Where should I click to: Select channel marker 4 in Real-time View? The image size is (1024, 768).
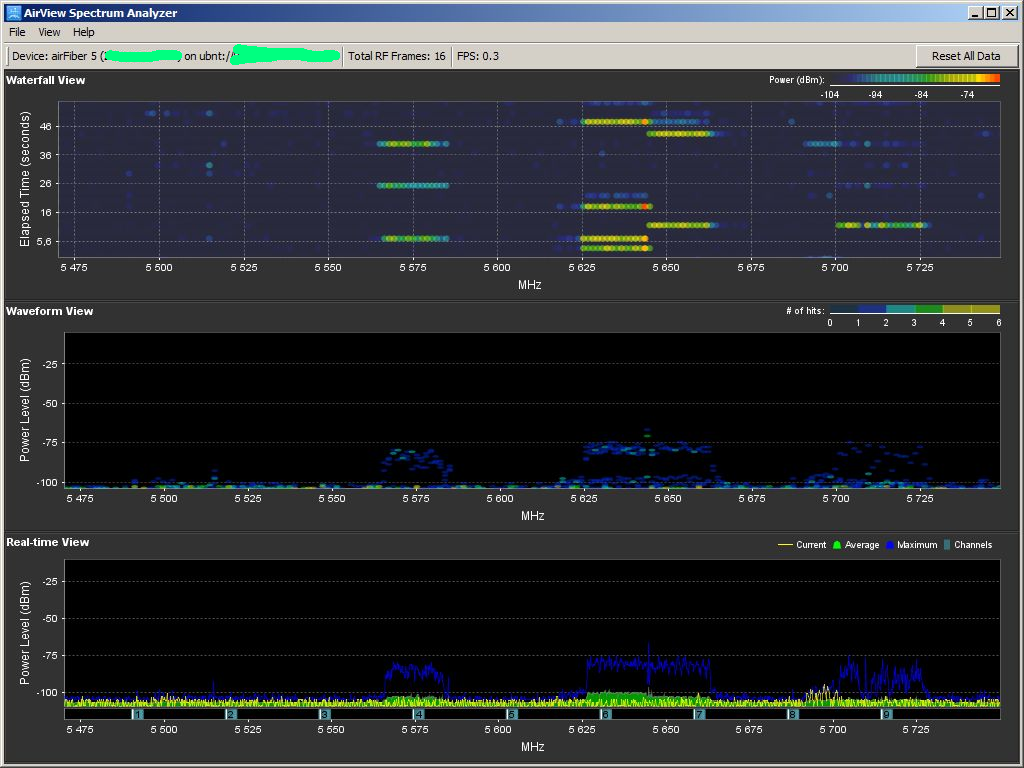click(x=419, y=714)
